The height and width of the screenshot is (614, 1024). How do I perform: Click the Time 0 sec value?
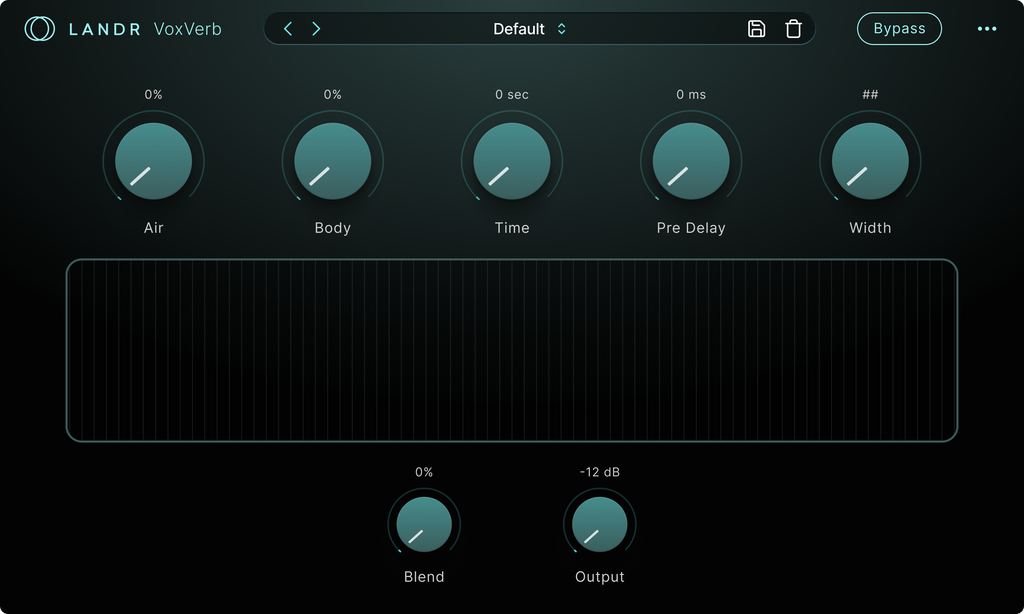click(x=512, y=95)
